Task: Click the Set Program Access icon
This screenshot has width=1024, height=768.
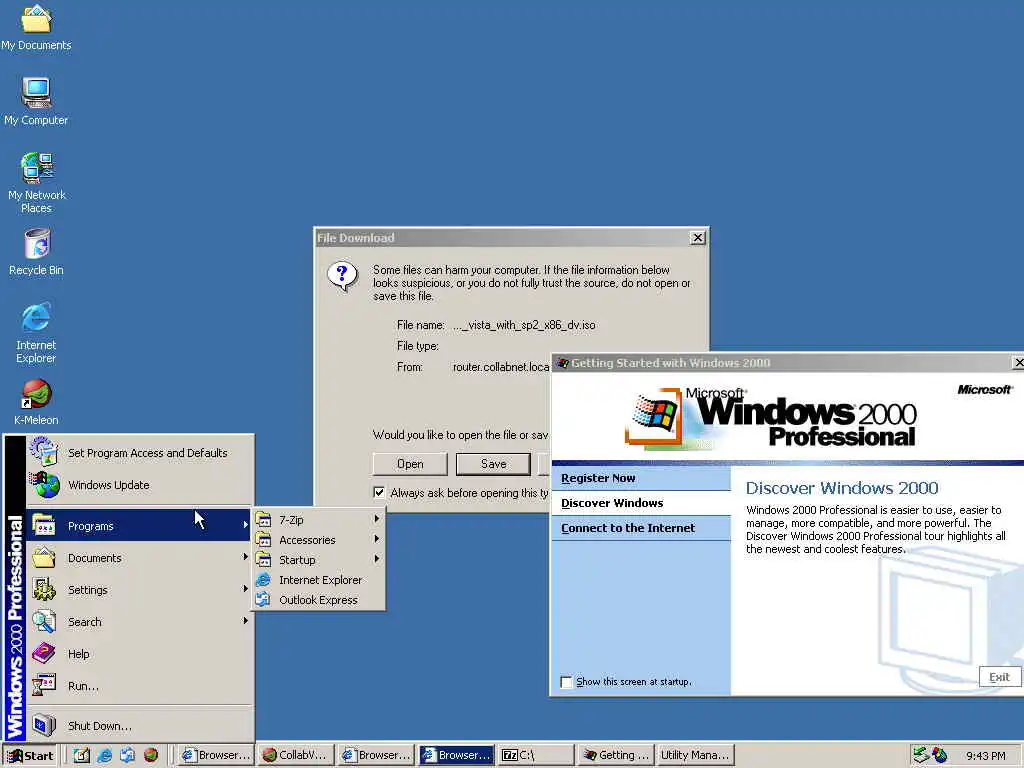Action: tap(43, 451)
